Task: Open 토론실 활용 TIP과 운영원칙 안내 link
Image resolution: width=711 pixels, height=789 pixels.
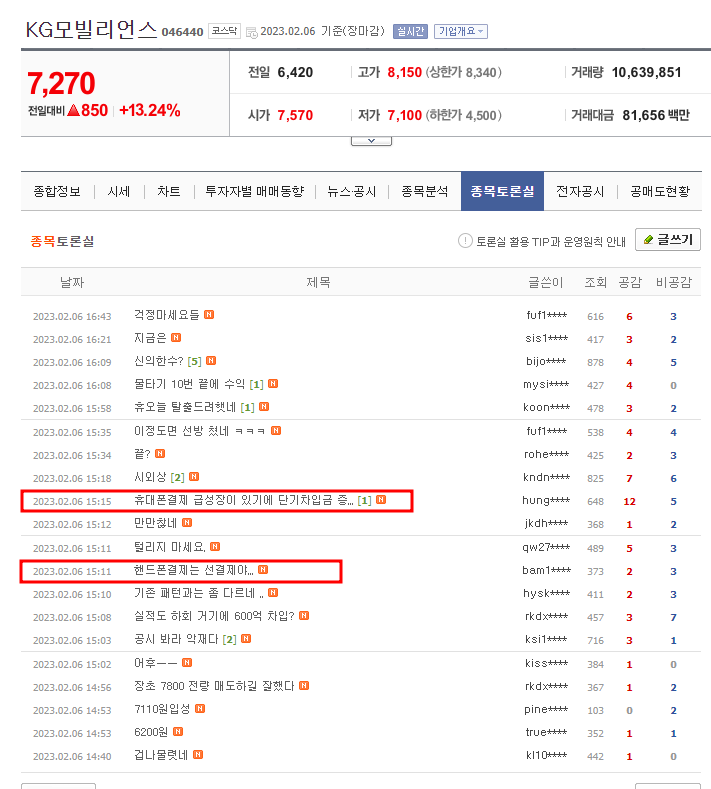Action: click(551, 242)
